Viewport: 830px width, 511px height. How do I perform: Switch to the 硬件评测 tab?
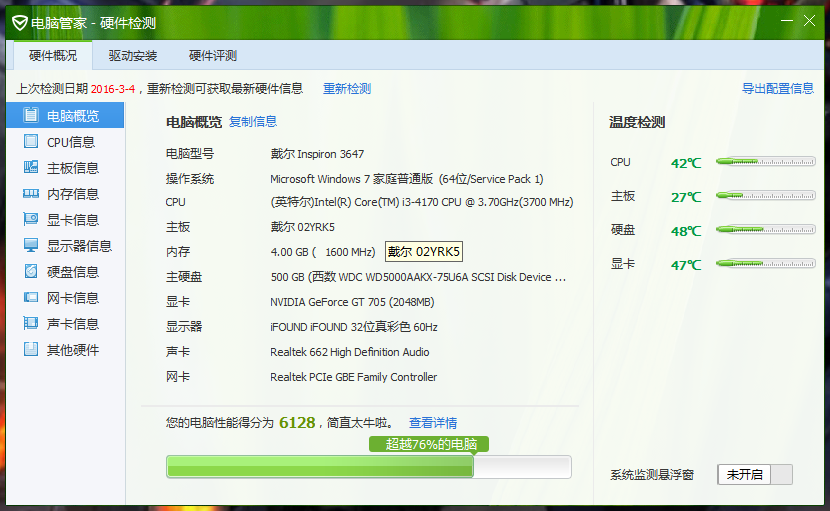[213, 56]
